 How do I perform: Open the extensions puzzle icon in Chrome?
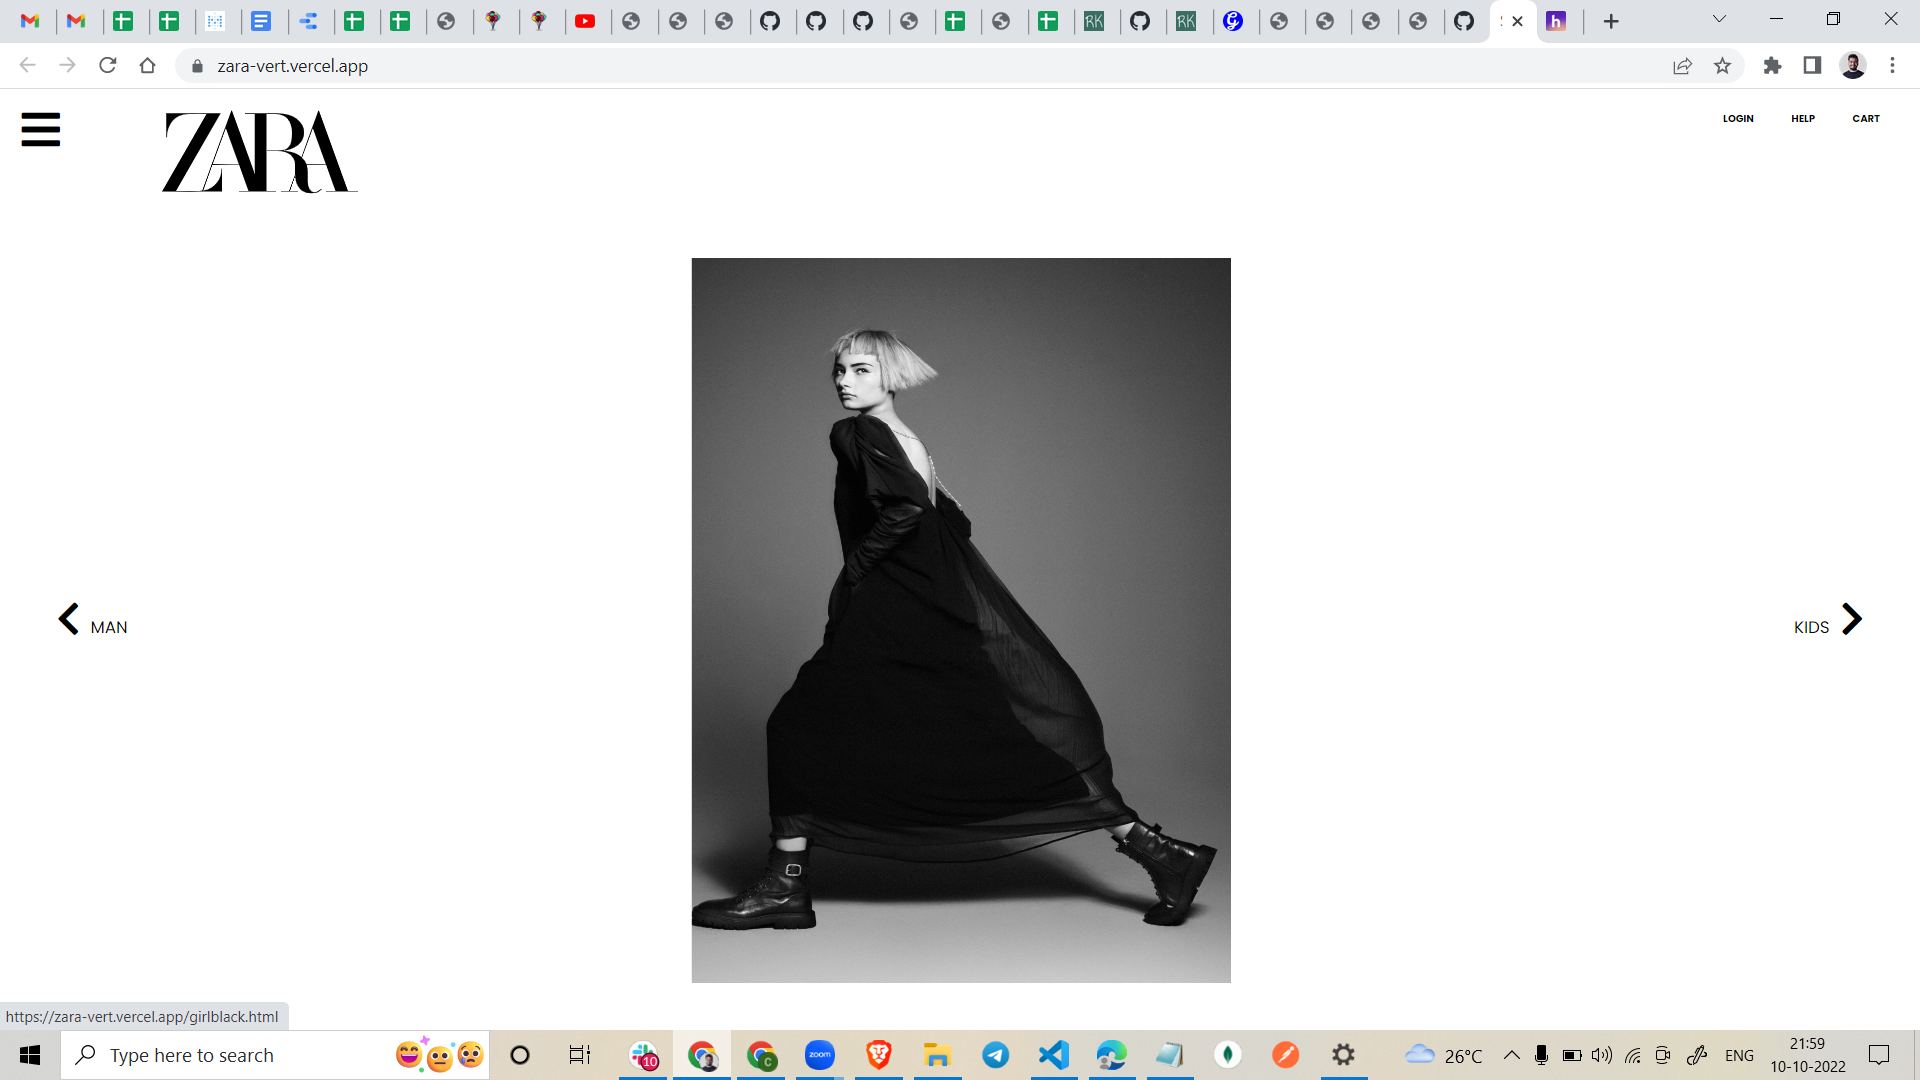coord(1772,65)
